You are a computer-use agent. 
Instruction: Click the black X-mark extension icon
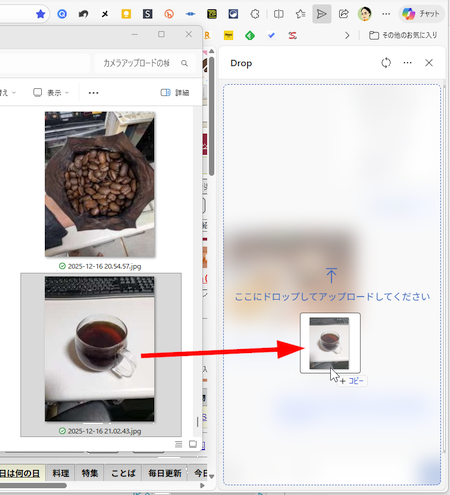click(105, 14)
